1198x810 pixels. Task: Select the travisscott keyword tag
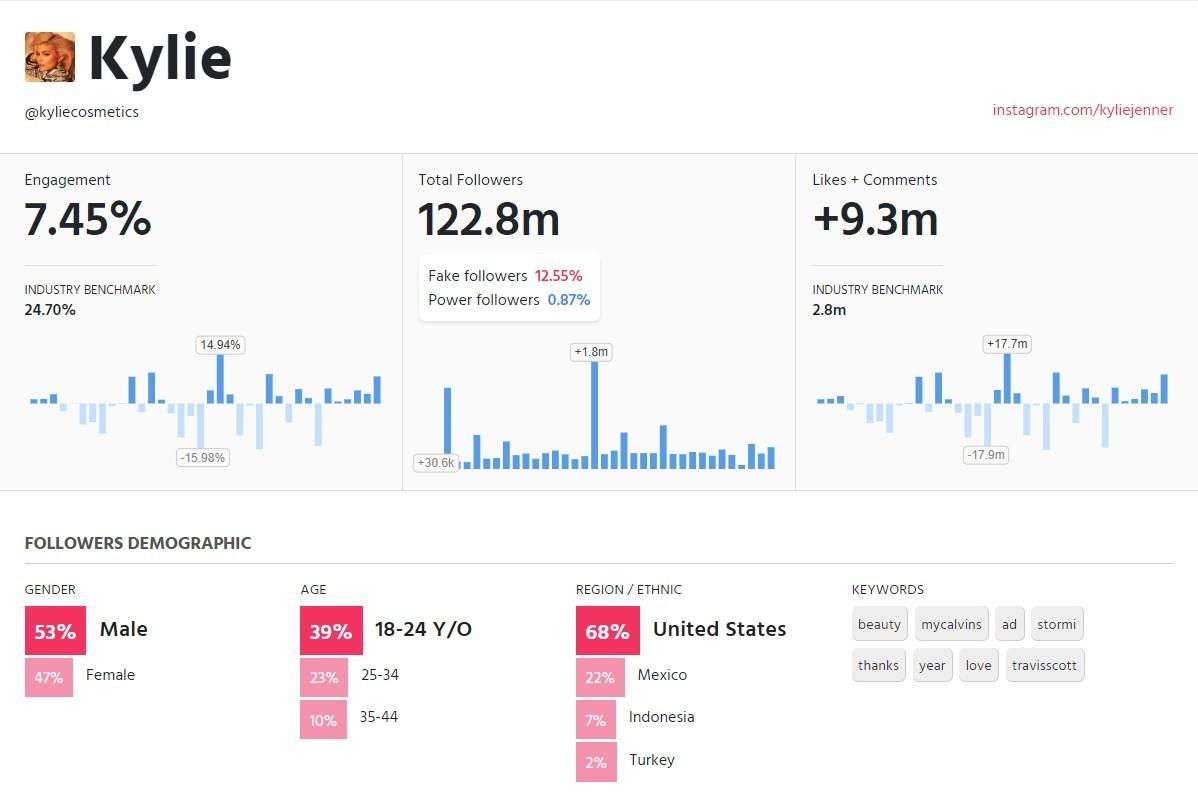click(x=1044, y=665)
